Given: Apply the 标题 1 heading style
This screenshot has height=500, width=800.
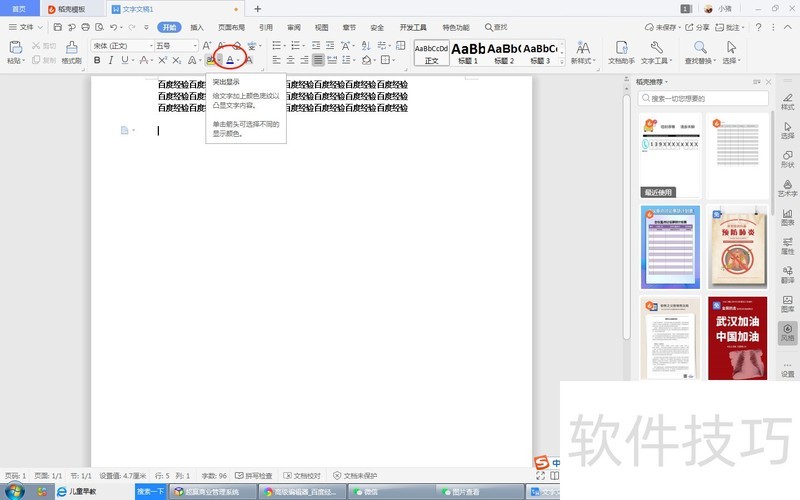Looking at the screenshot, I should coord(468,52).
